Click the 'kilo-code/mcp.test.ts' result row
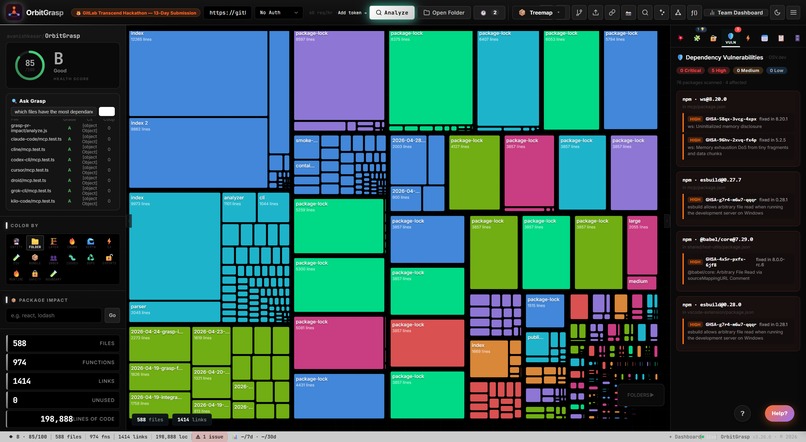The image size is (806, 442). coord(62,201)
